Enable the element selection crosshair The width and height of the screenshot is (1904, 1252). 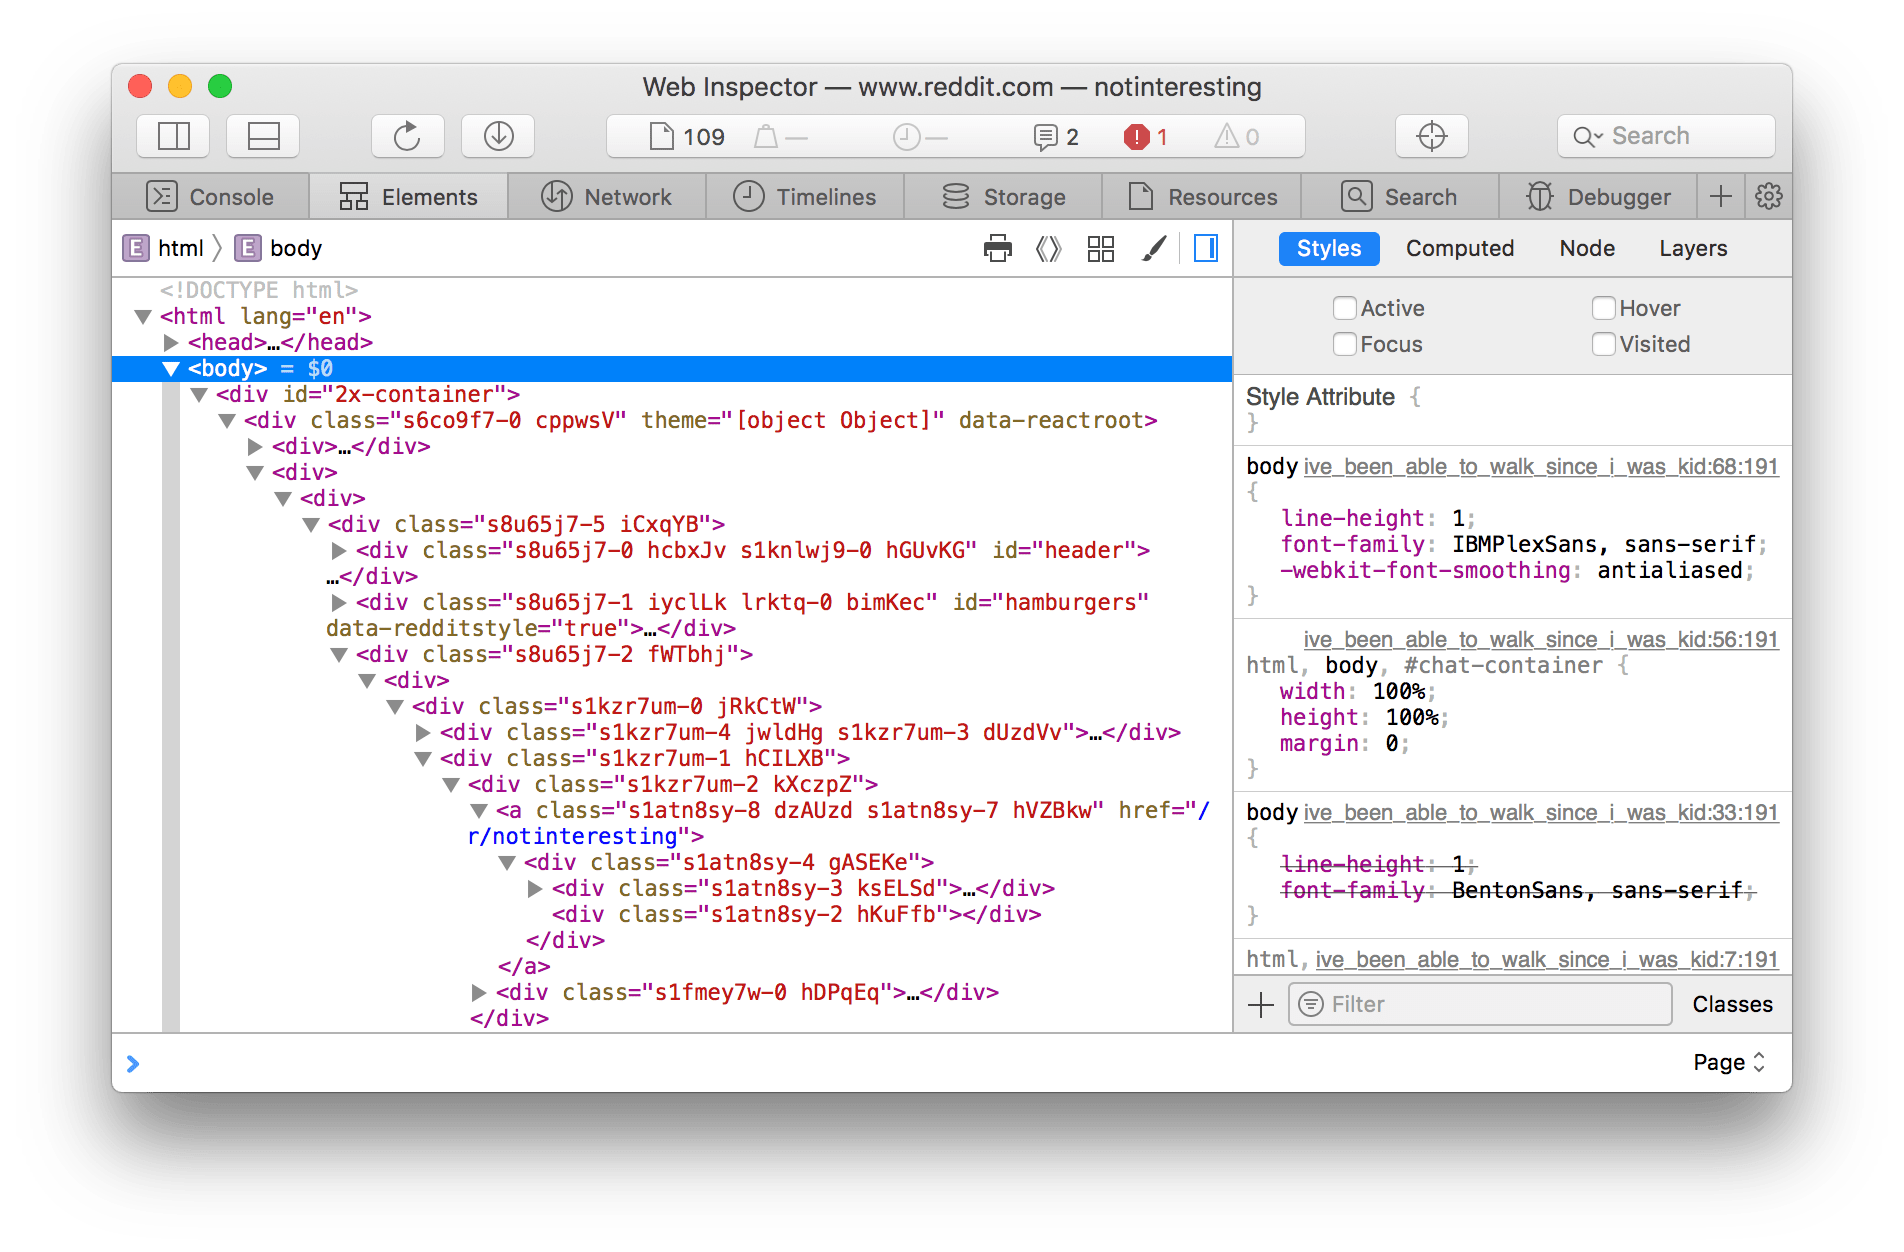tap(1432, 136)
